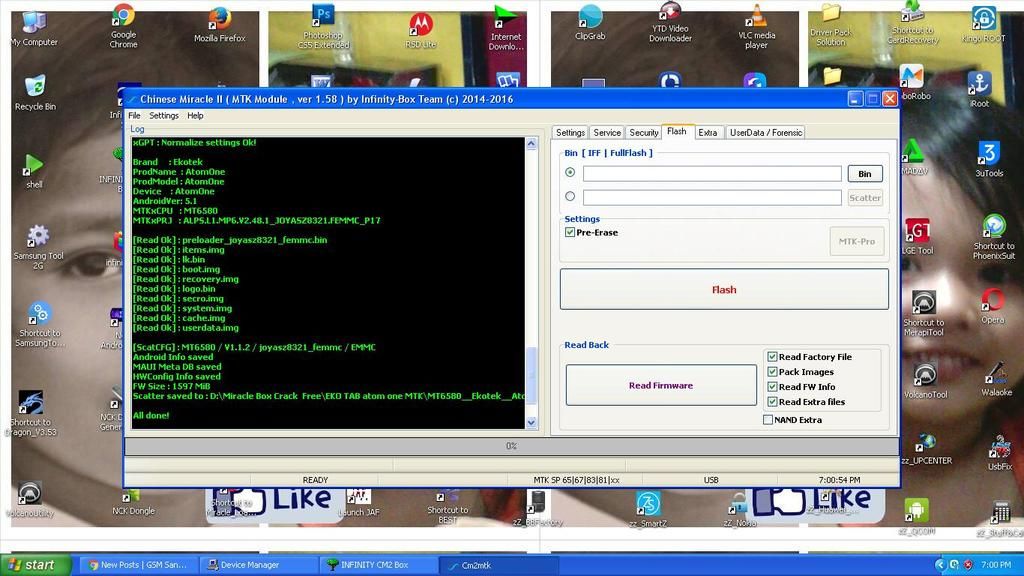Open the Recycle Bin icon
The height and width of the screenshot is (576, 1024).
pyautogui.click(x=35, y=87)
